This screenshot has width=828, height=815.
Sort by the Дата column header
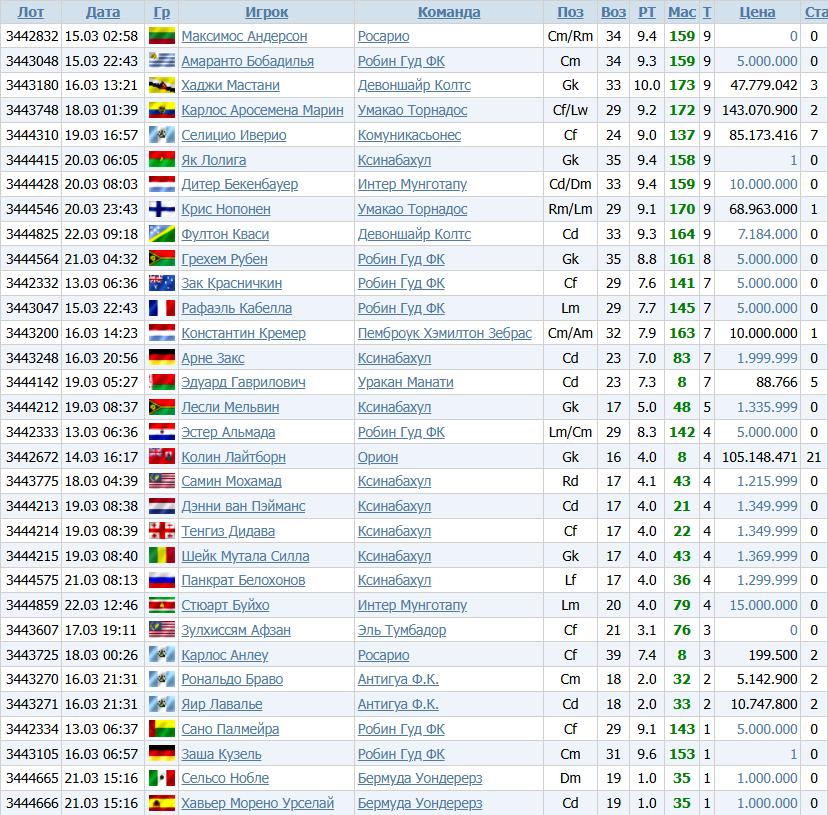103,12
